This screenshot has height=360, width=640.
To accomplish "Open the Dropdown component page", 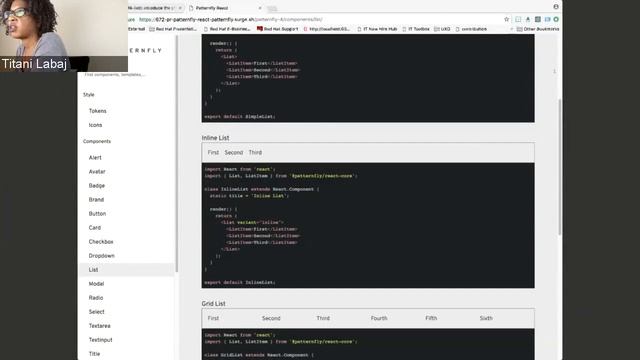I will click(102, 256).
